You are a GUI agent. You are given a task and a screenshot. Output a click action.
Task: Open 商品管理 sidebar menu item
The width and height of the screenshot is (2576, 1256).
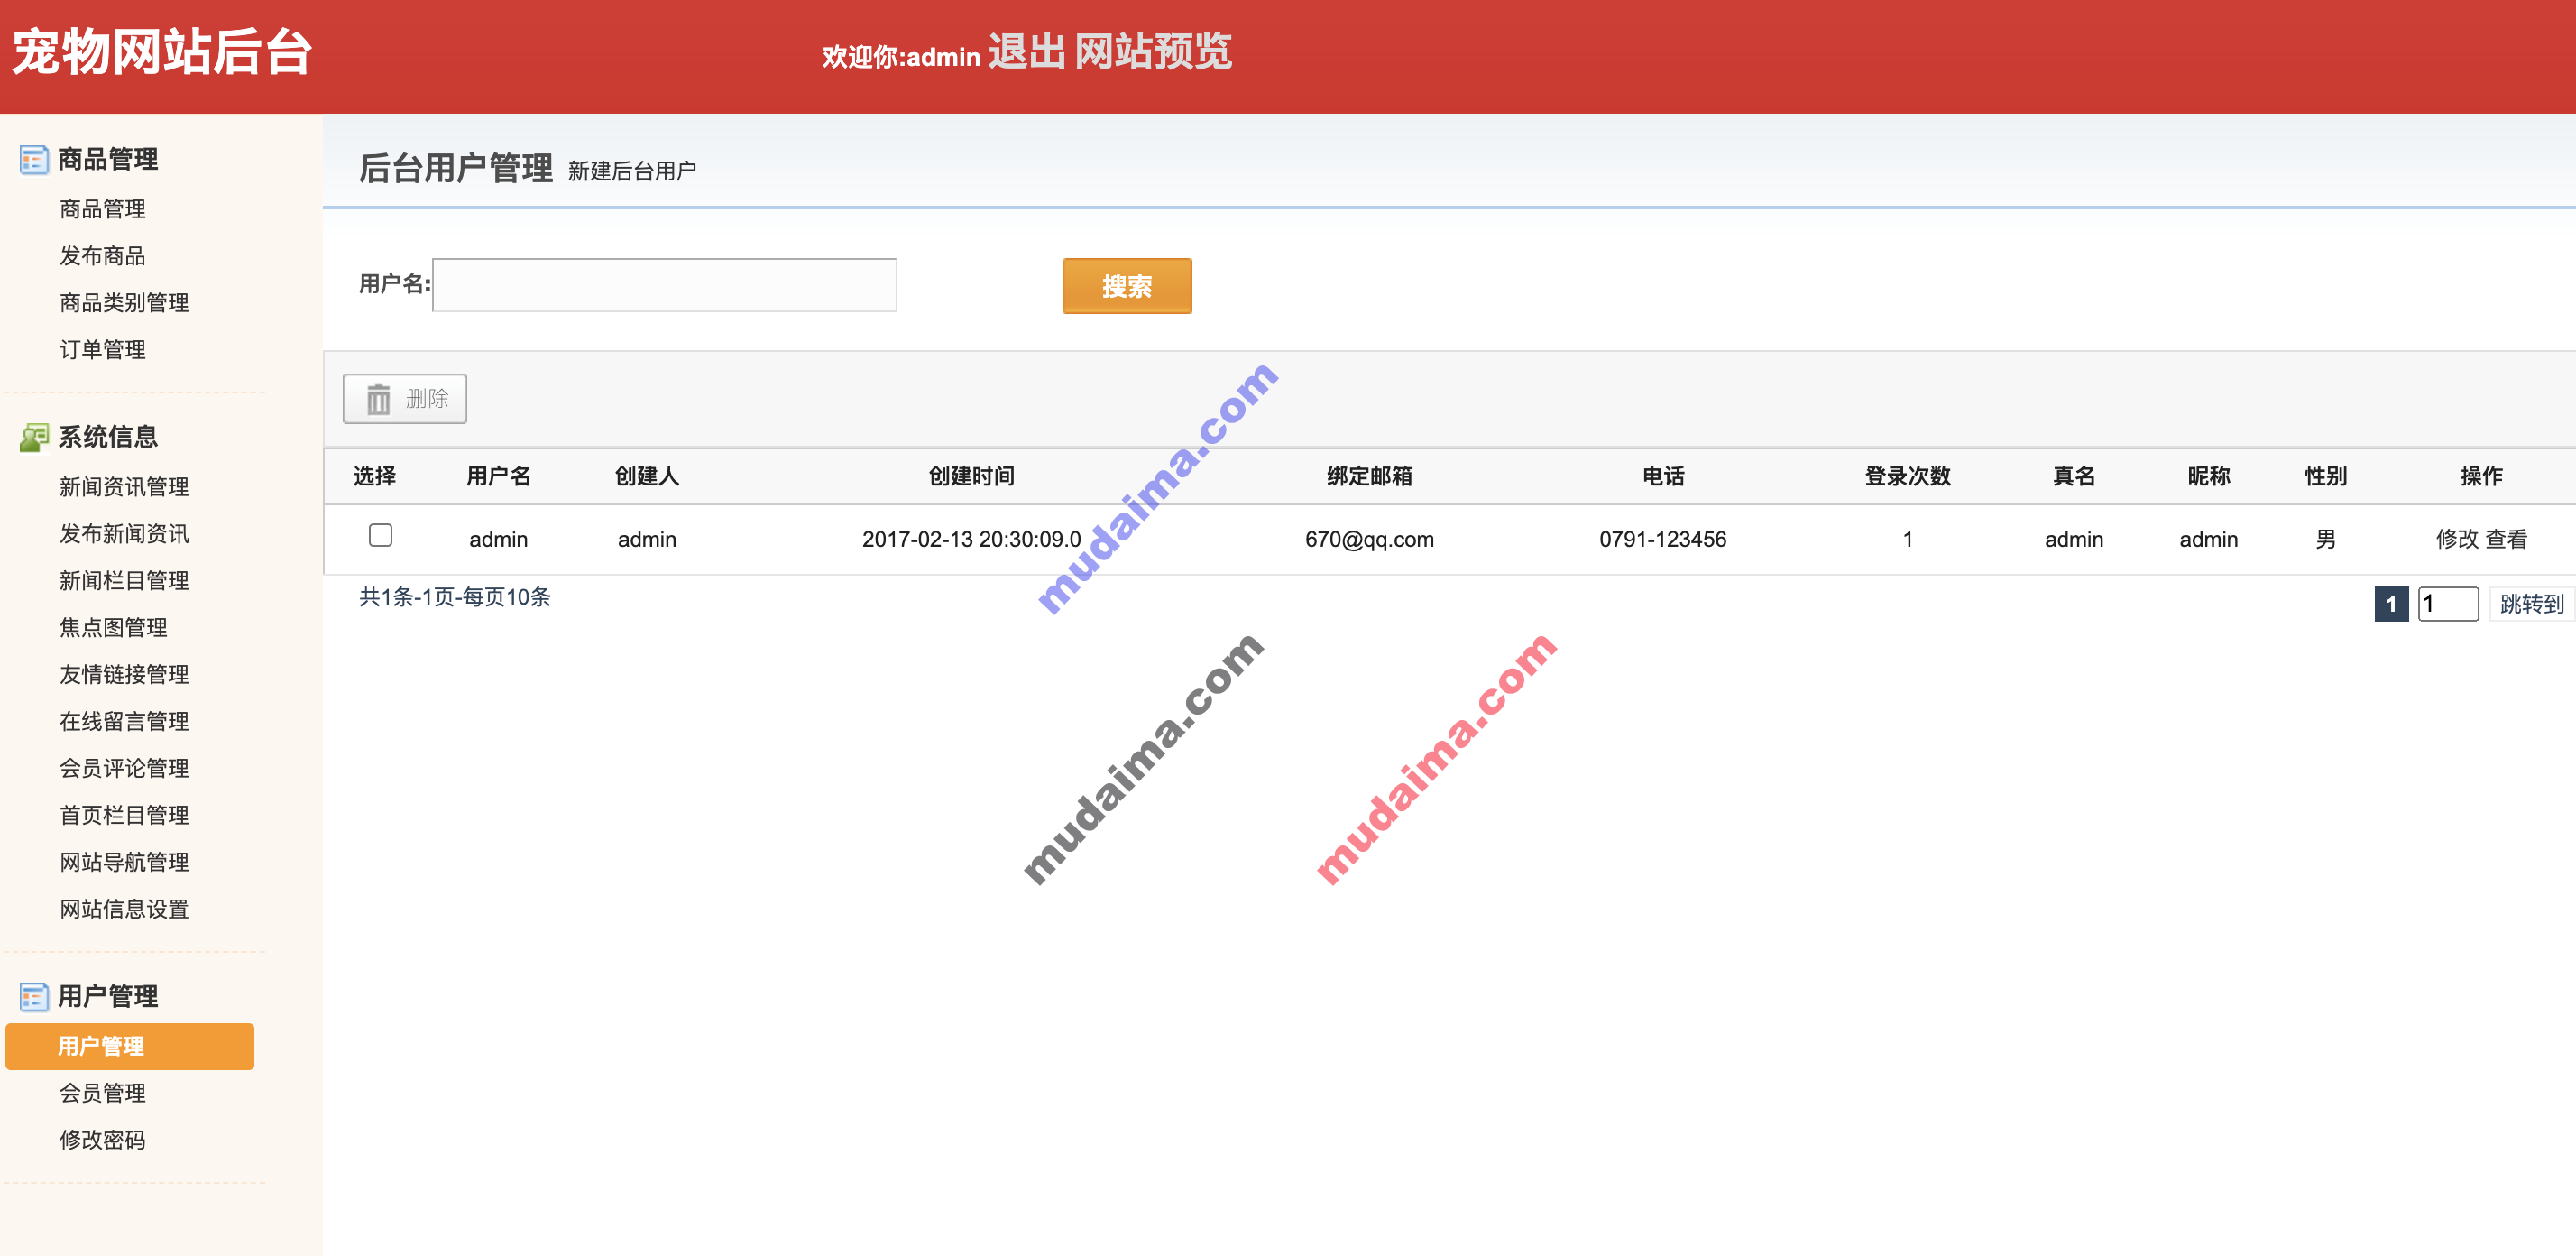coord(102,209)
